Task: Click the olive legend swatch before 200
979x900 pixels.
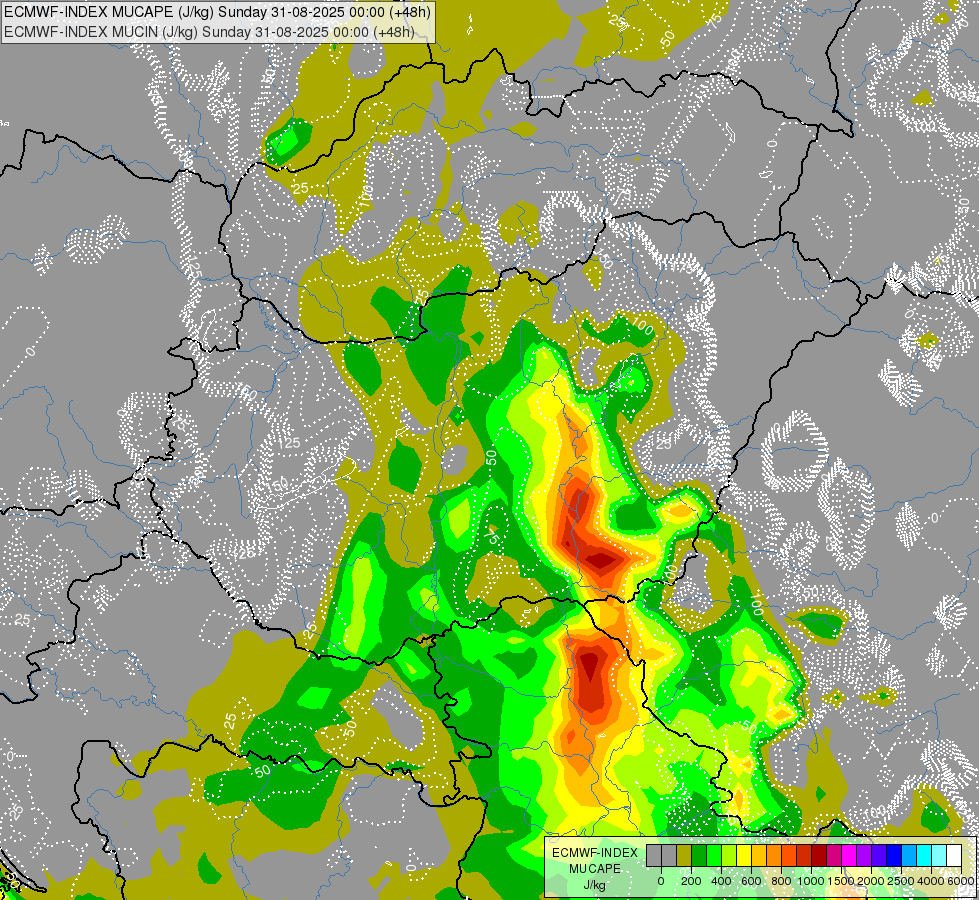Action: tap(684, 855)
